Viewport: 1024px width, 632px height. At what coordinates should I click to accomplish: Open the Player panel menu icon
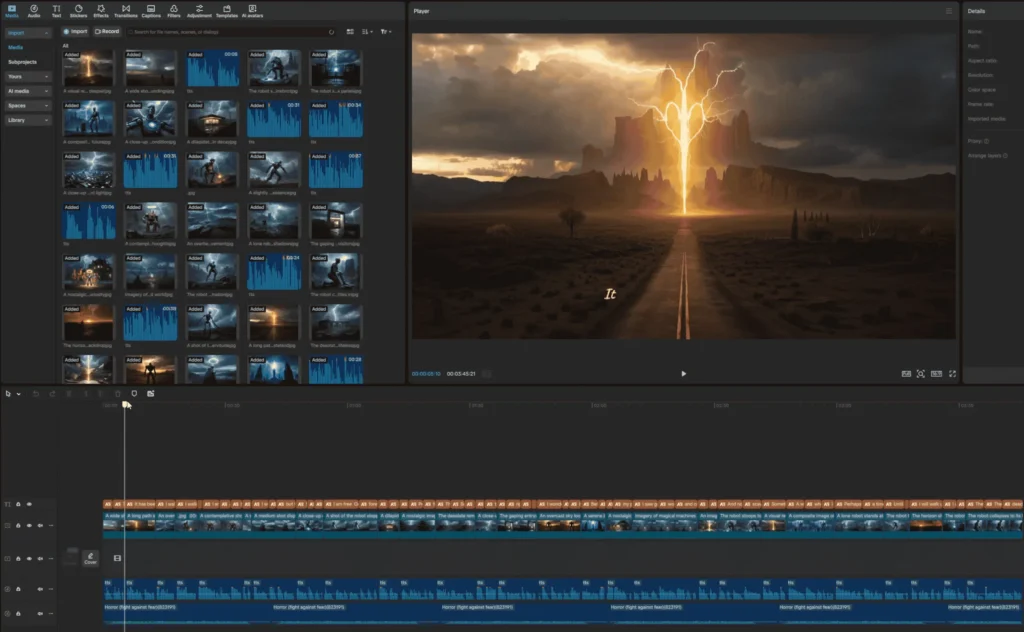tap(948, 11)
